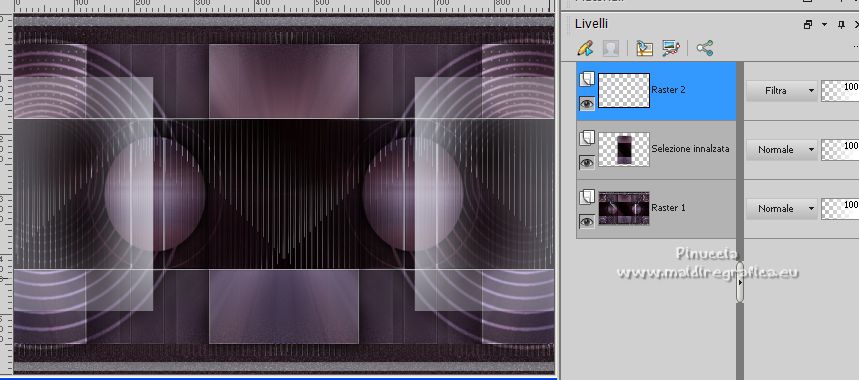This screenshot has height=380, width=859.
Task: Open Livelli panel options arrow menu
Action: click(x=824, y=25)
